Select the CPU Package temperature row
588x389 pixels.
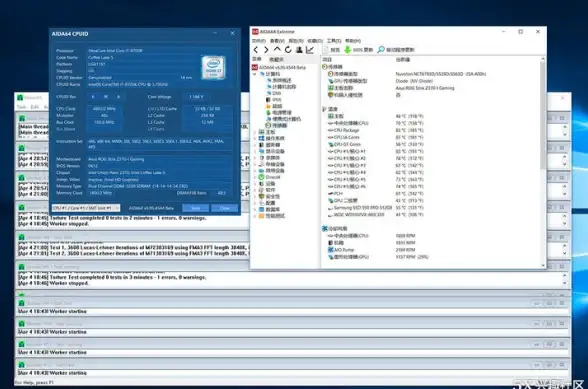(375, 130)
